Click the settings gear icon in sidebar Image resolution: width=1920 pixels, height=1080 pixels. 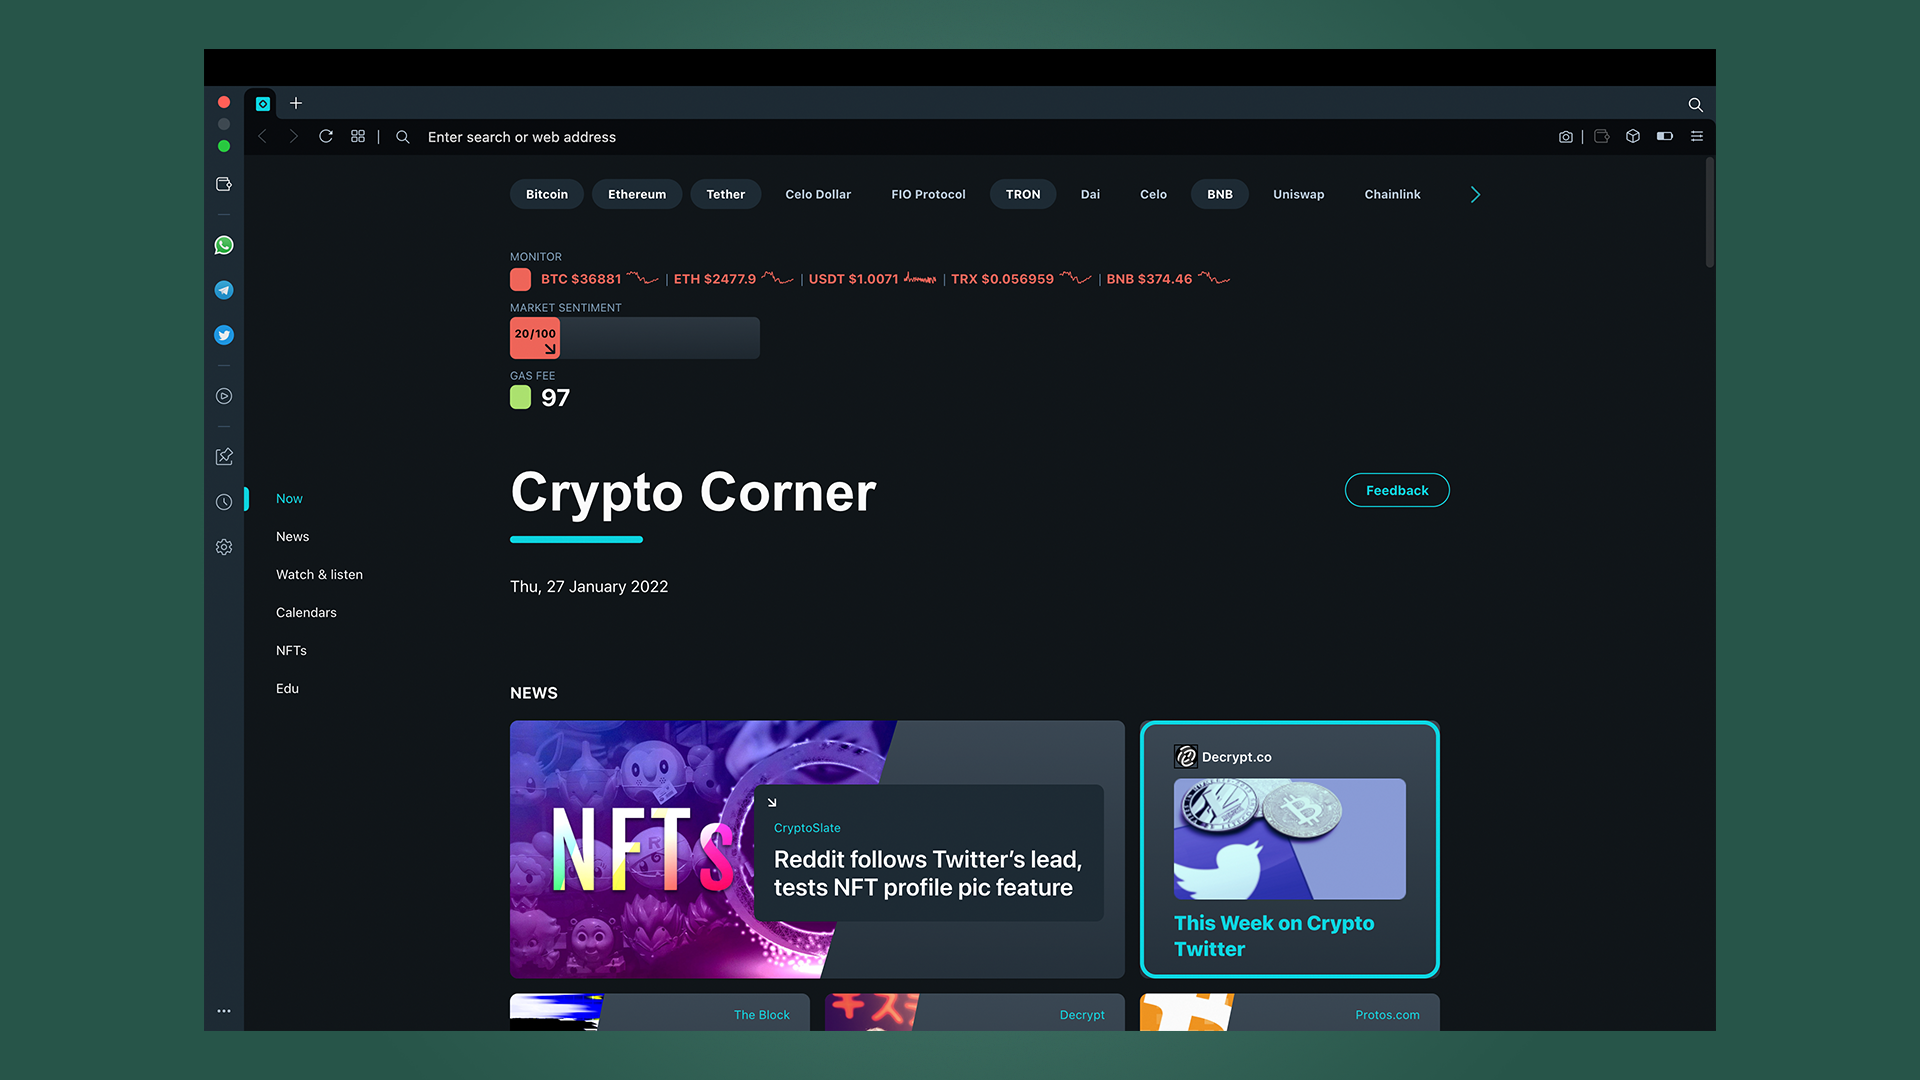tap(223, 546)
